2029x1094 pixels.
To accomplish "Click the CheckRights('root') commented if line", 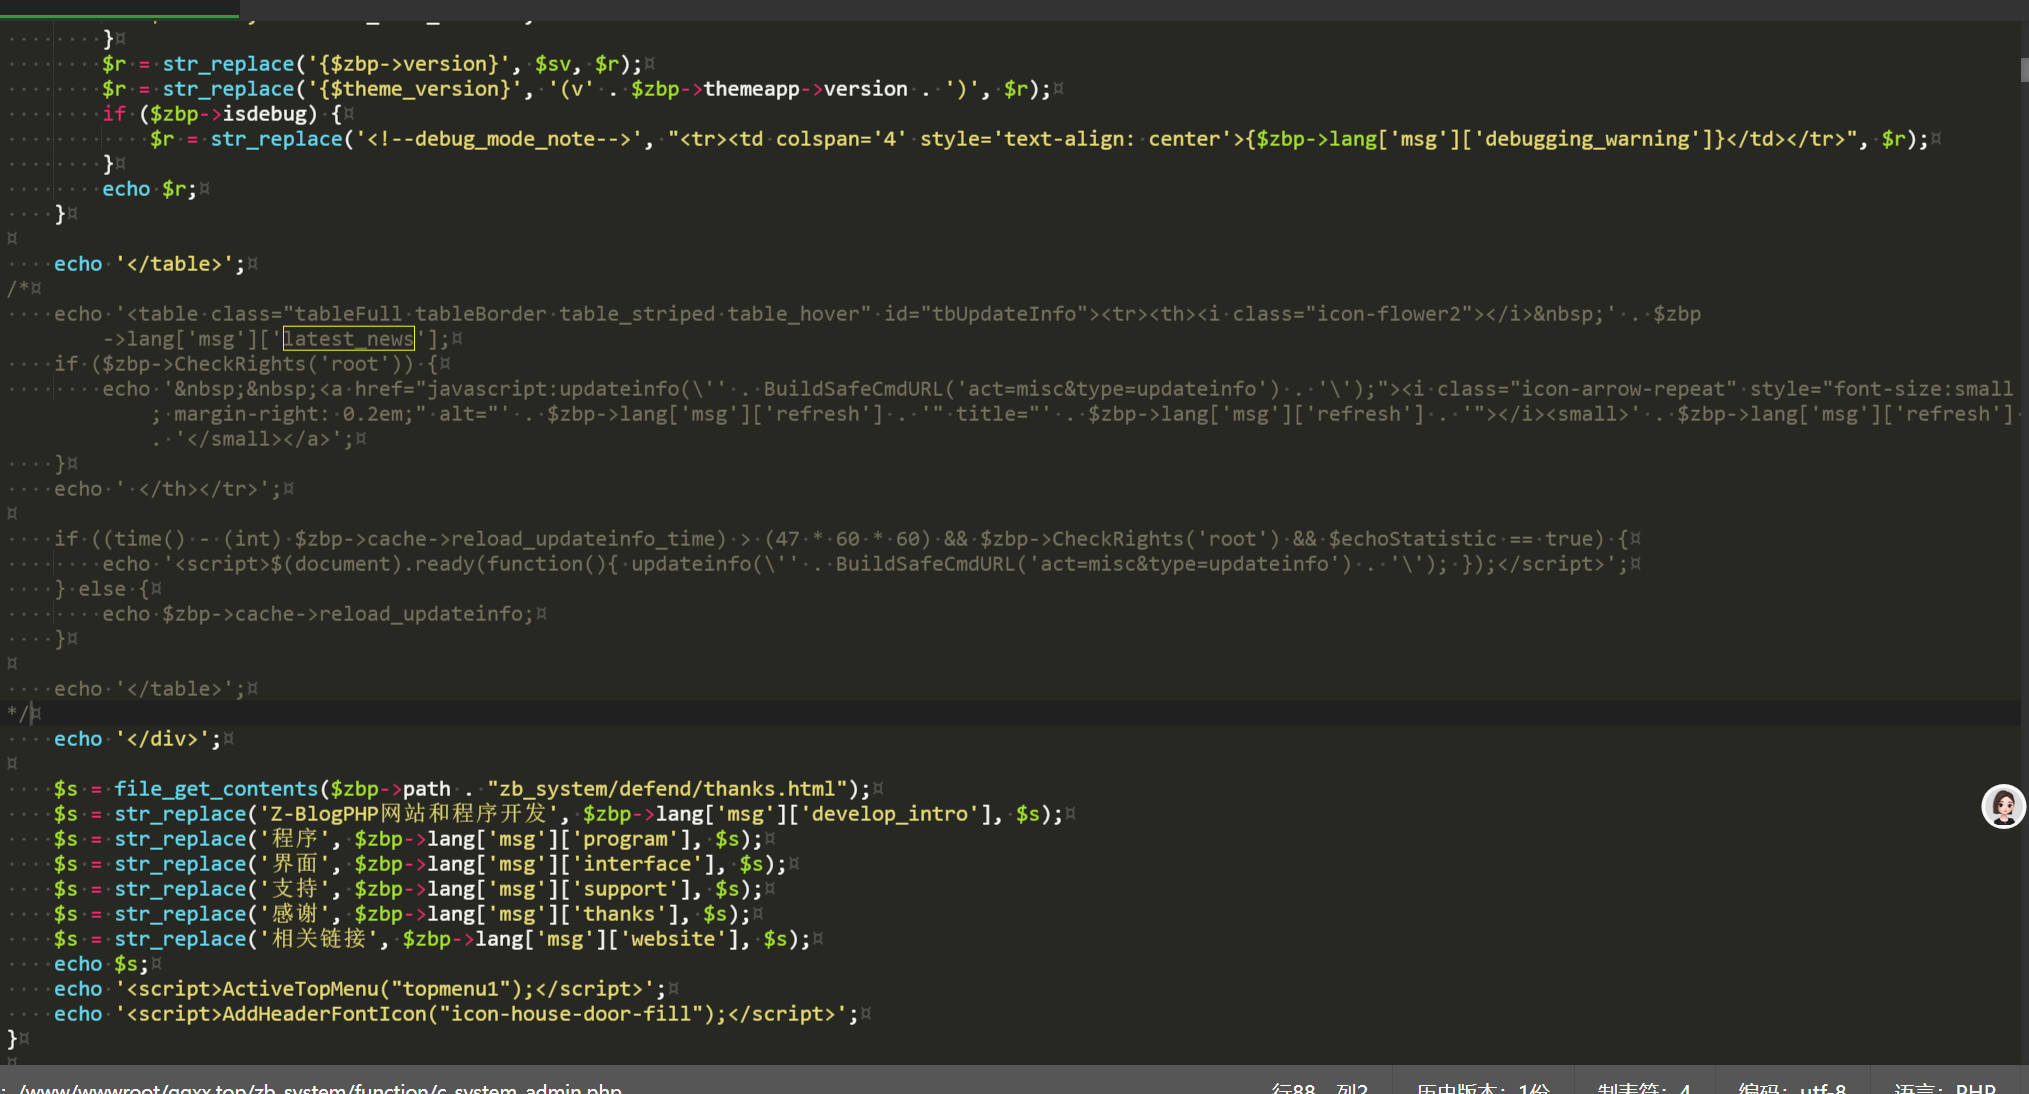I will point(245,364).
